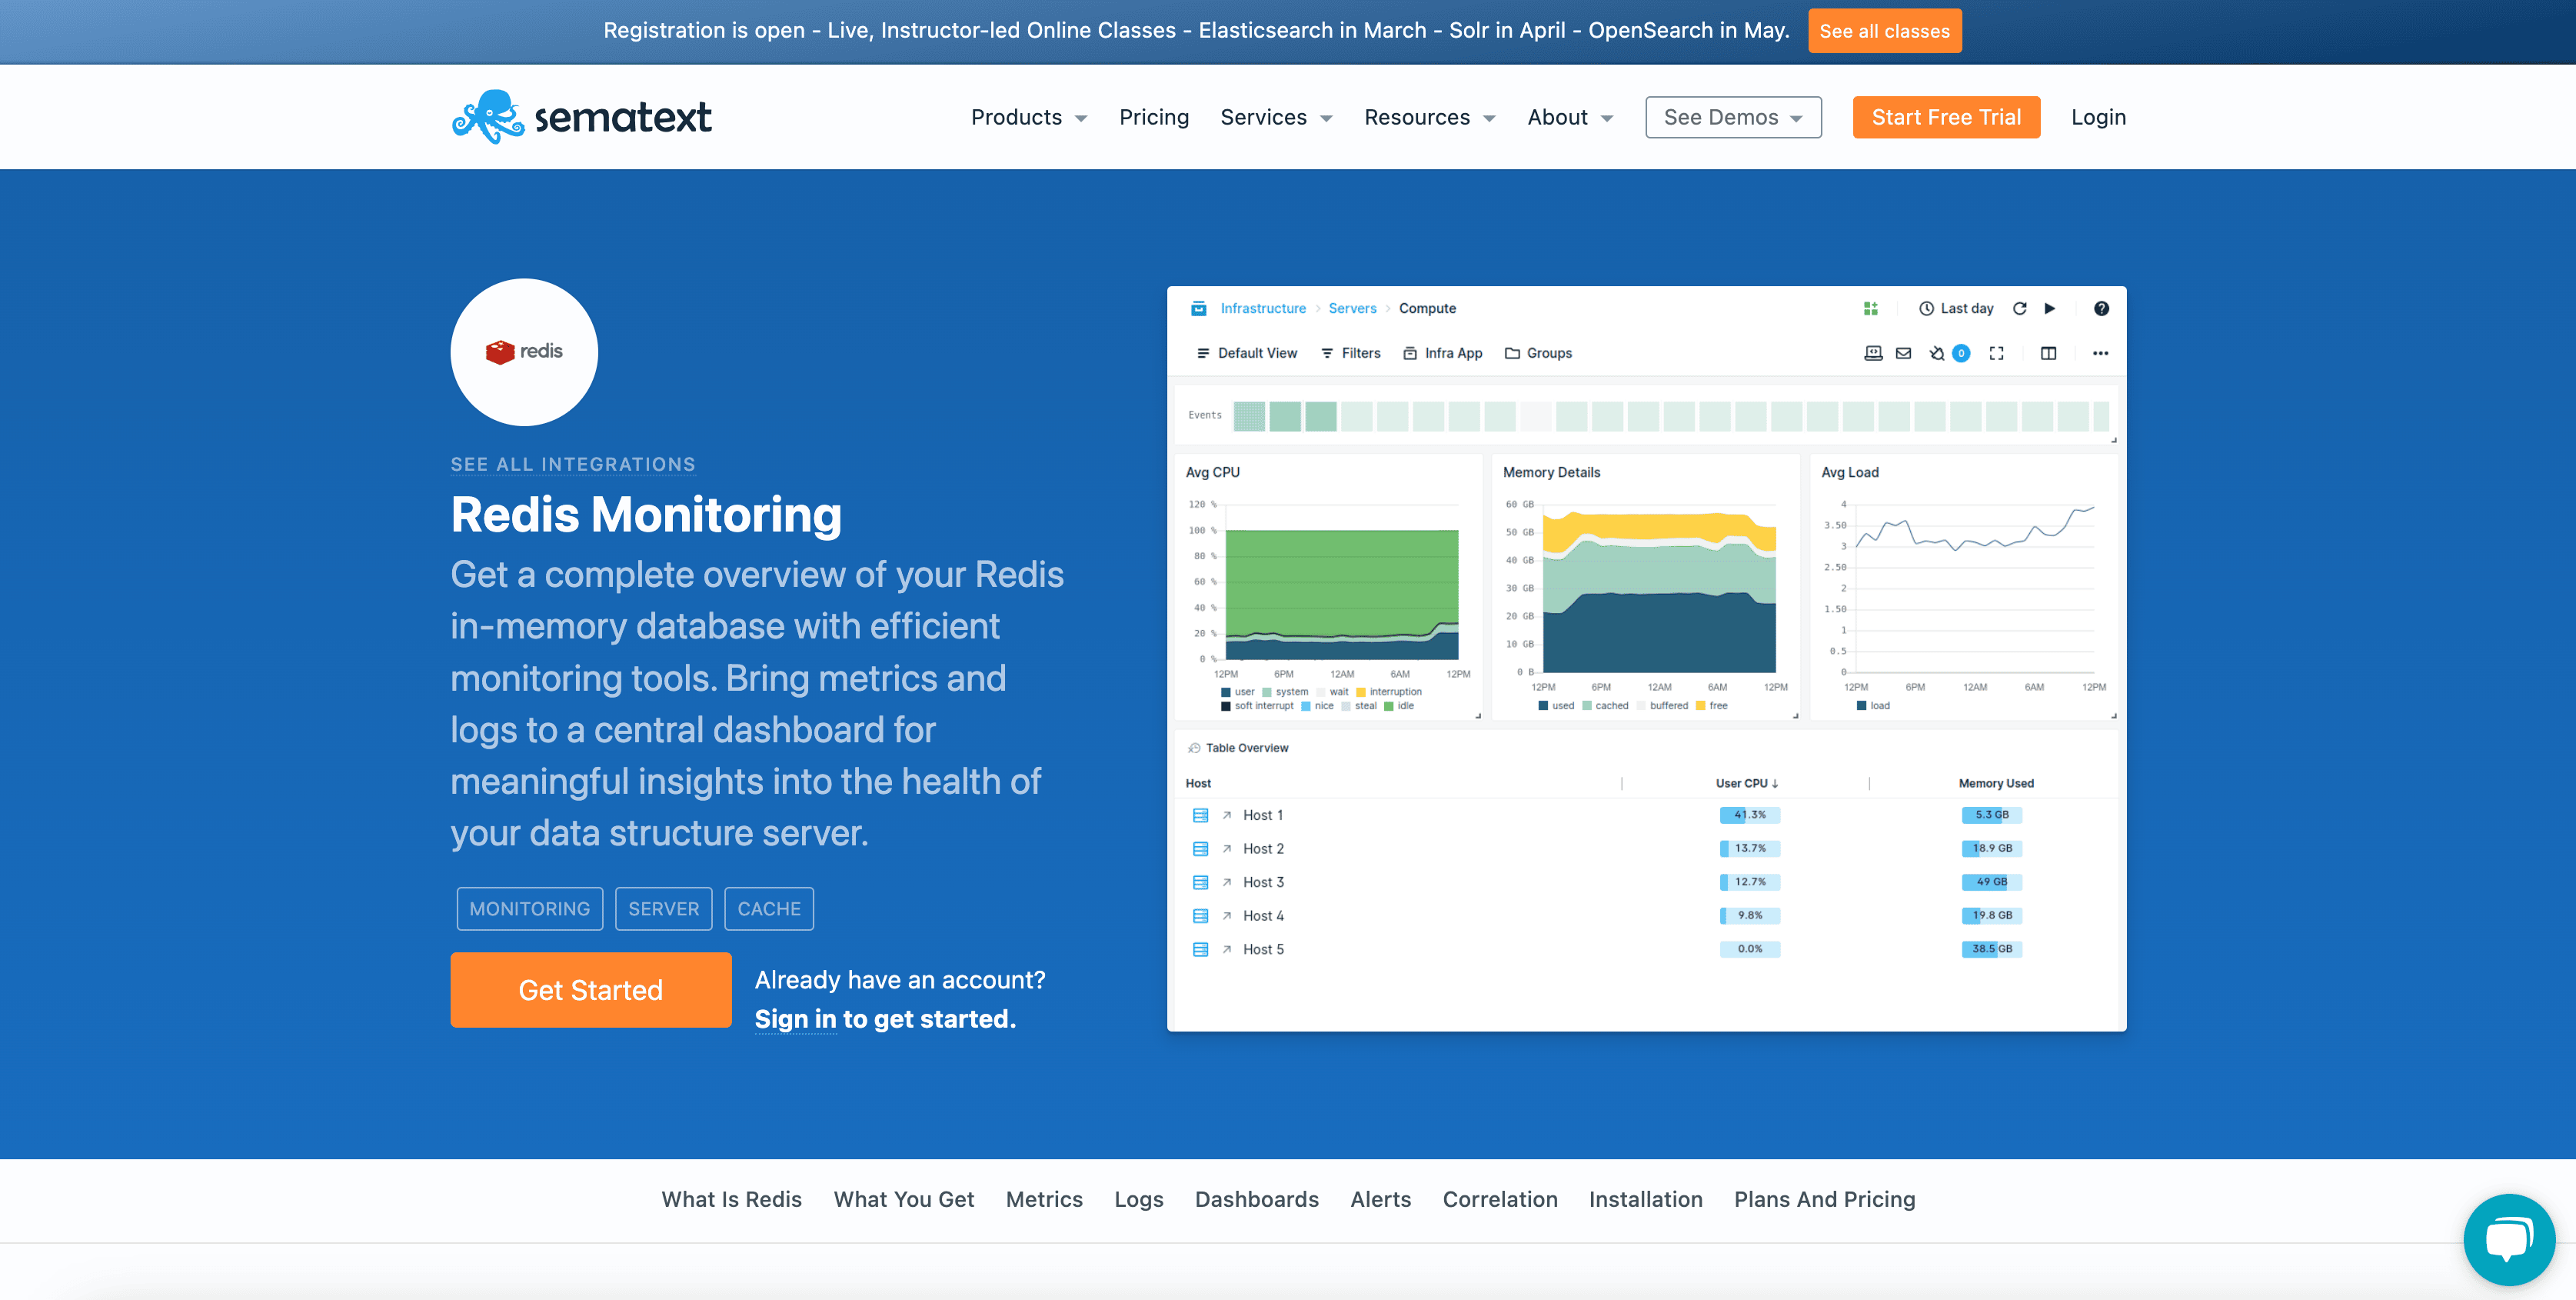Click the Infrastructure breadcrumb icon in dashboard
Image resolution: width=2576 pixels, height=1300 pixels.
click(x=1198, y=308)
